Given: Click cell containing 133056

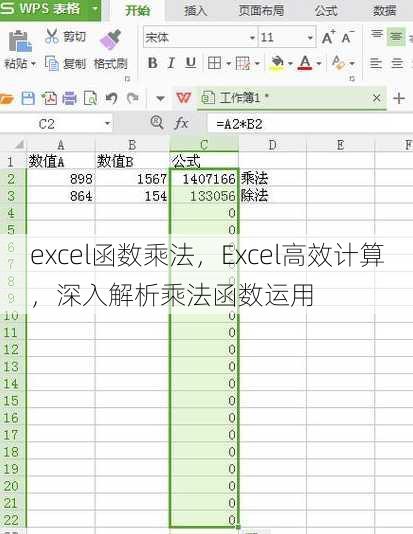Looking at the screenshot, I should [x=204, y=195].
